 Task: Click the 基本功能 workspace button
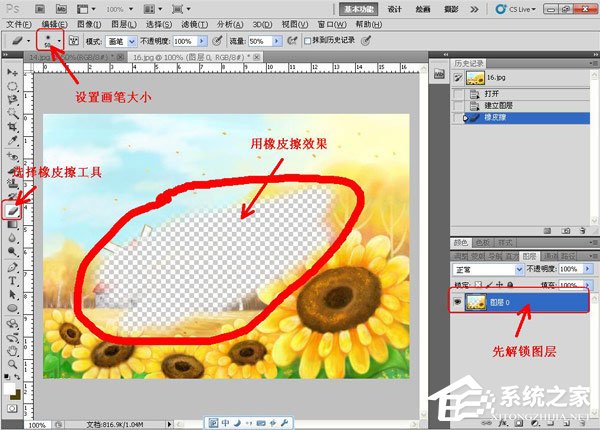click(x=359, y=9)
